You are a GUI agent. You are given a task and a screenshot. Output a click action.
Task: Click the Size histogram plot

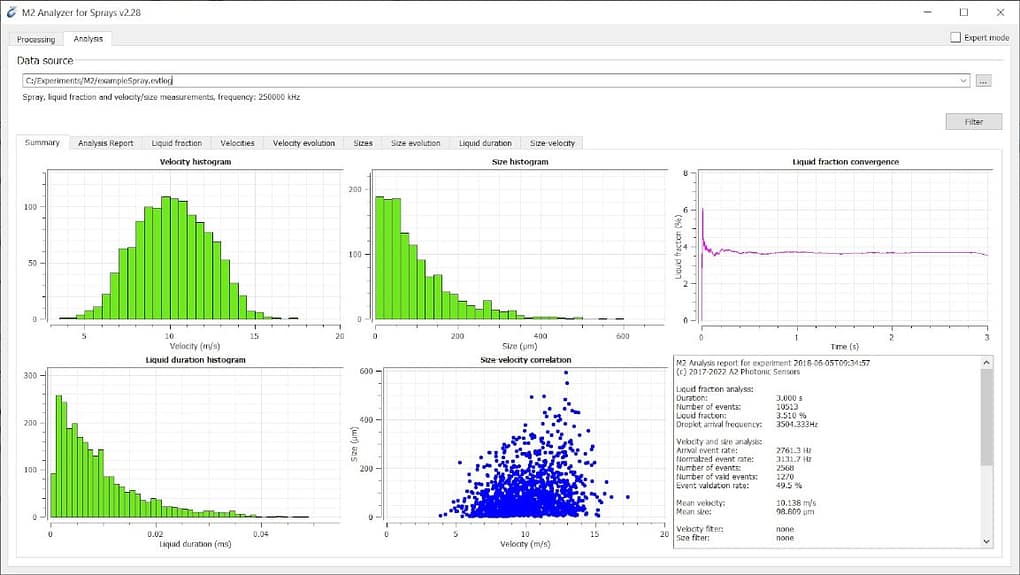[x=519, y=247]
